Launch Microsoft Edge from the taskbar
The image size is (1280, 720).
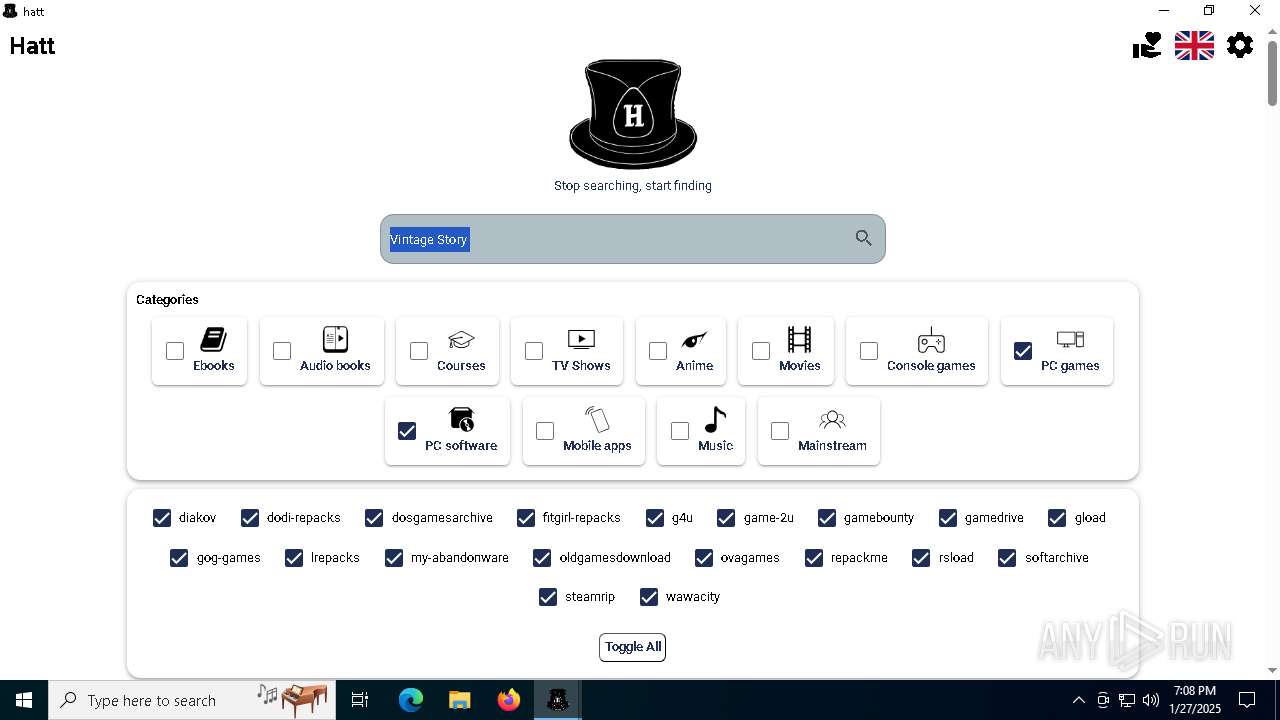(411, 700)
